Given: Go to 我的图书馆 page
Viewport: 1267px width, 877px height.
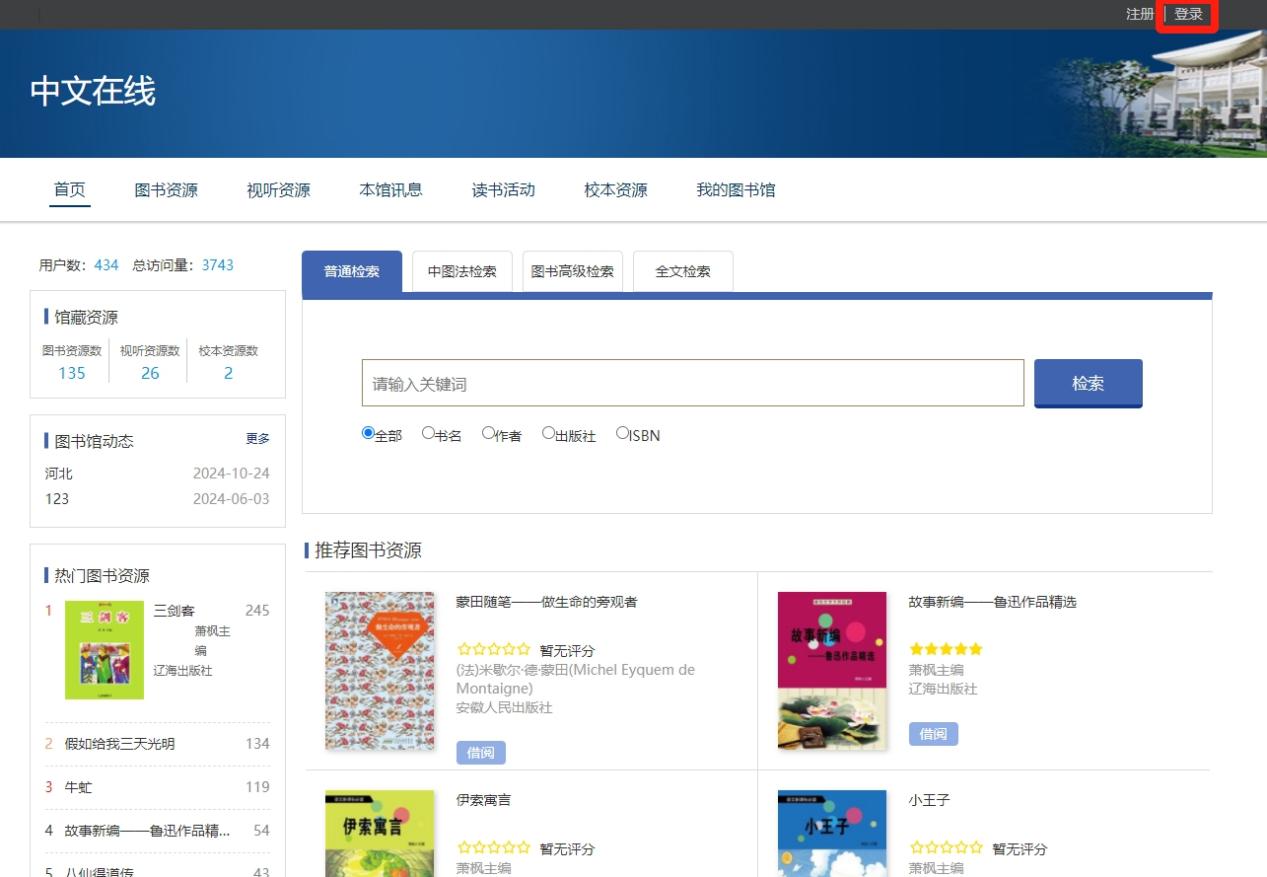Looking at the screenshot, I should (735, 190).
